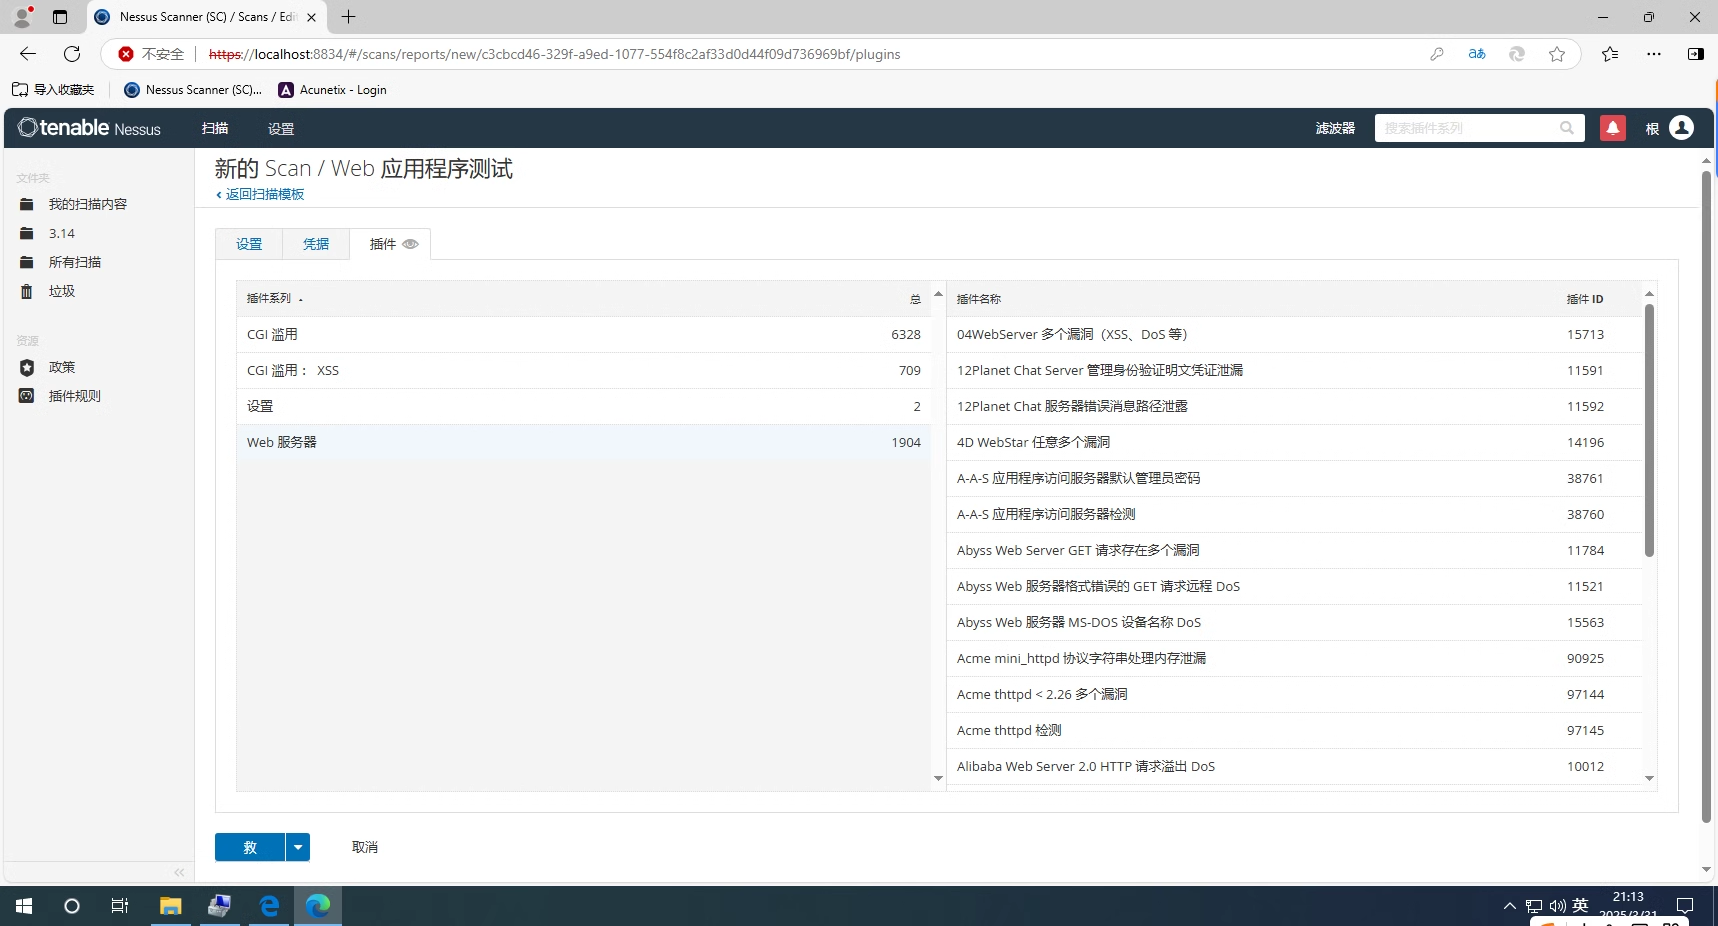1718x926 pixels.
Task: Sort by 插件名称 column header
Action: [x=979, y=299]
